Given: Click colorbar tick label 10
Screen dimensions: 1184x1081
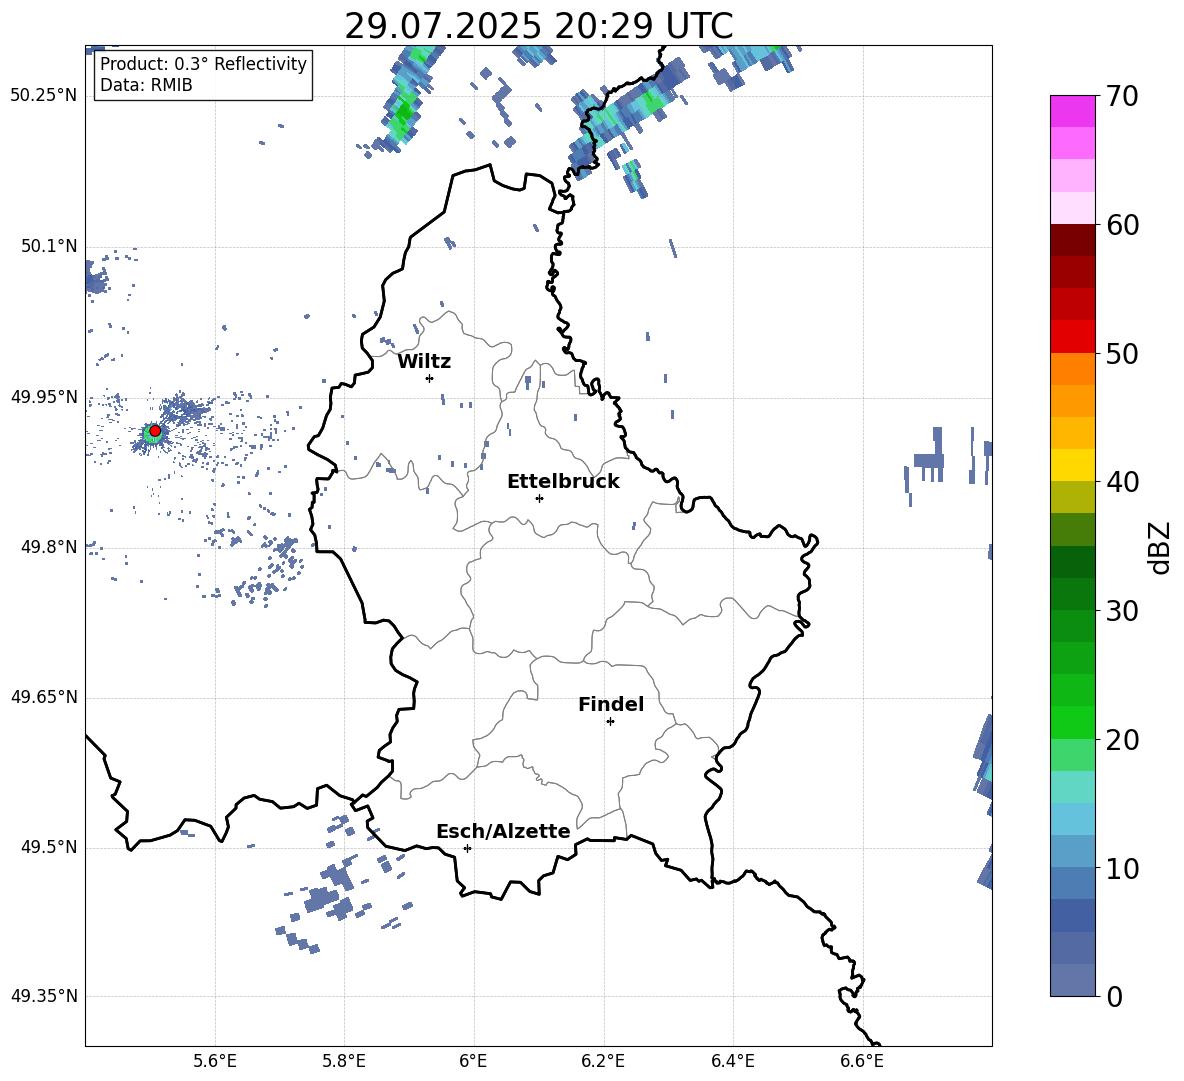Looking at the screenshot, I should [1123, 869].
